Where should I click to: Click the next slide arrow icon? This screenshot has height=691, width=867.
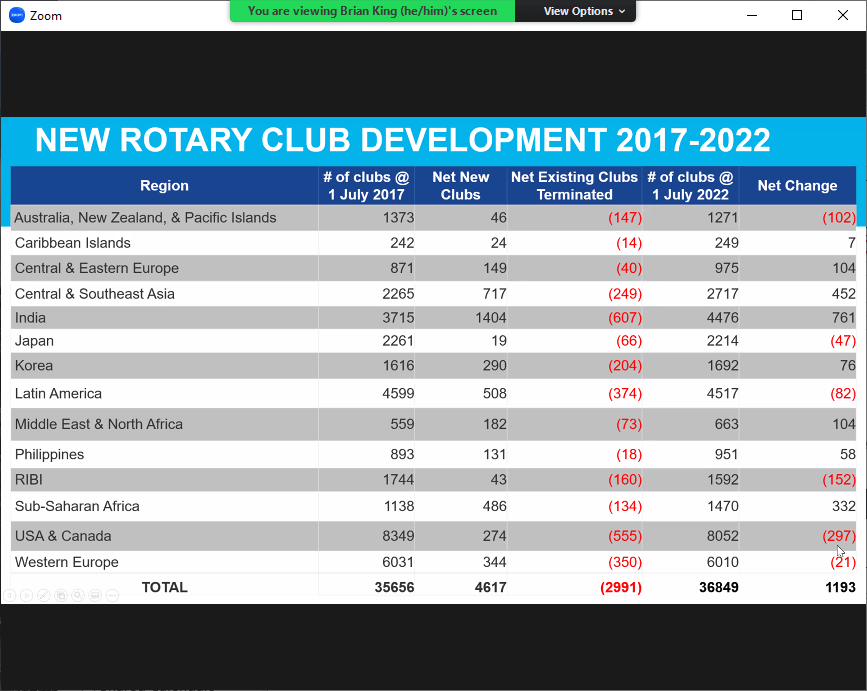point(26,595)
